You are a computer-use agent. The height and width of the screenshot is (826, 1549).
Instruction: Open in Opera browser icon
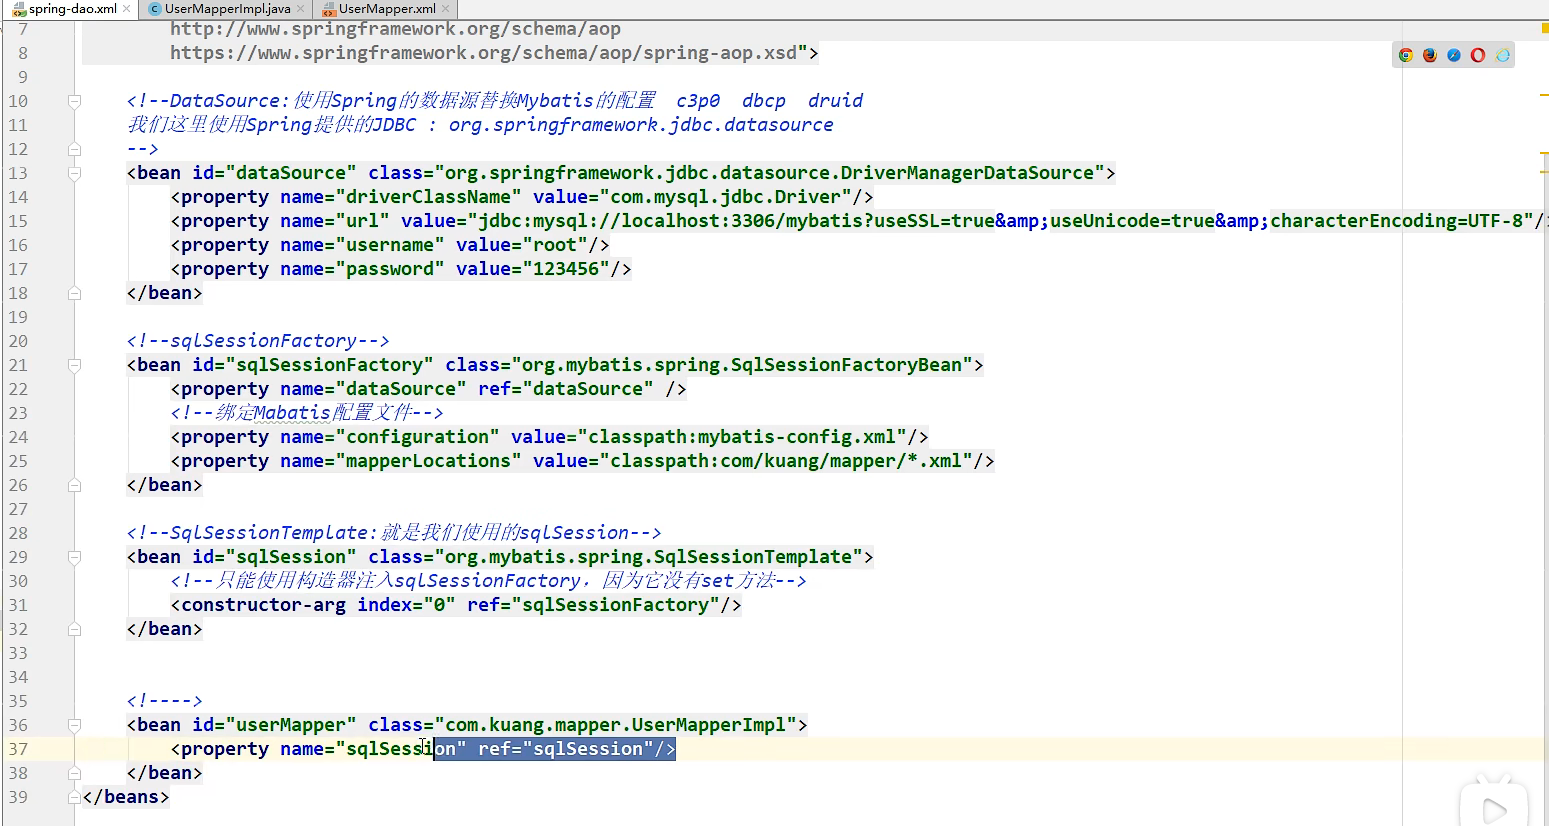1478,55
